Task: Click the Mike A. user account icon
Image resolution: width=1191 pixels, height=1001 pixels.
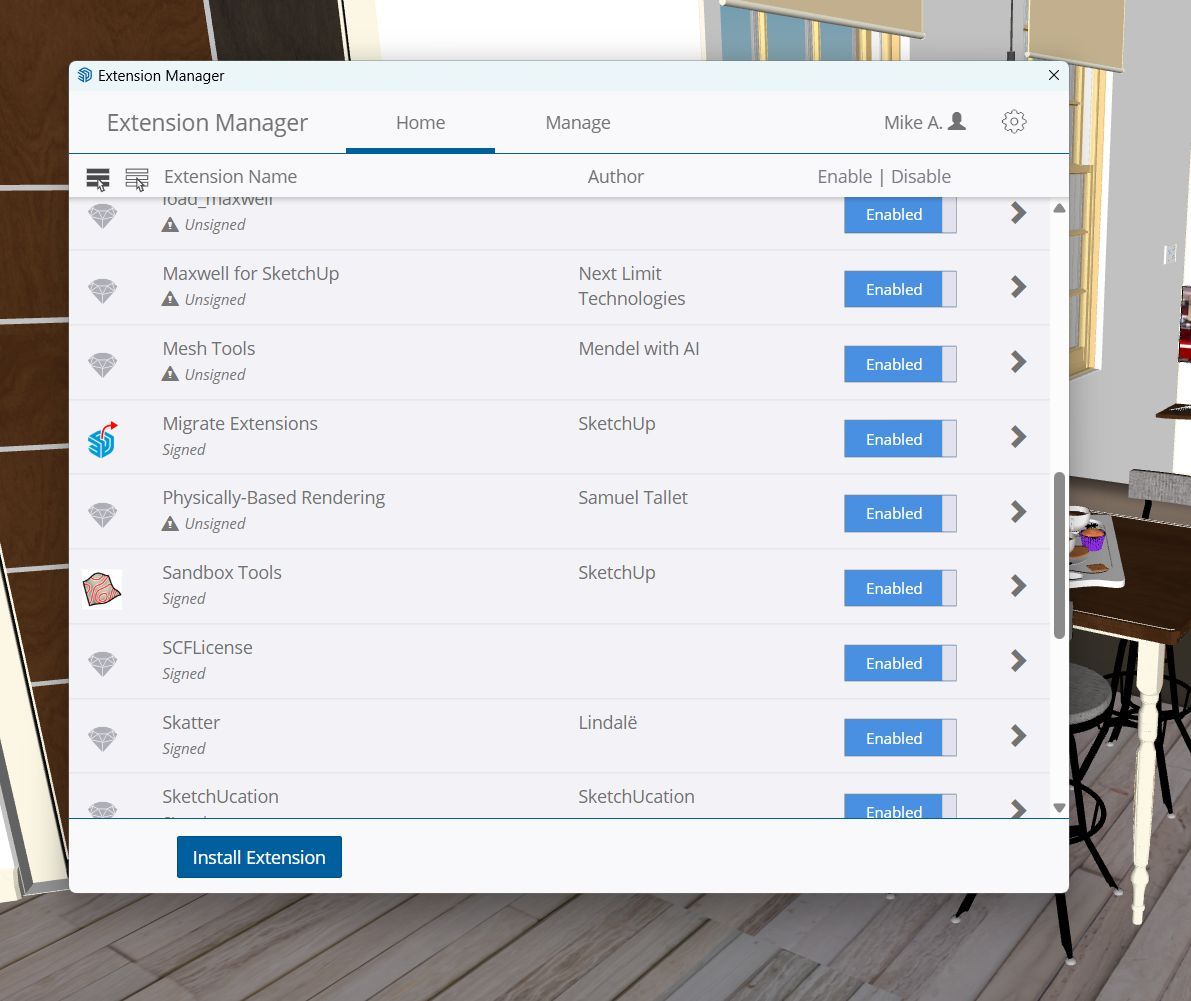Action: point(956,122)
